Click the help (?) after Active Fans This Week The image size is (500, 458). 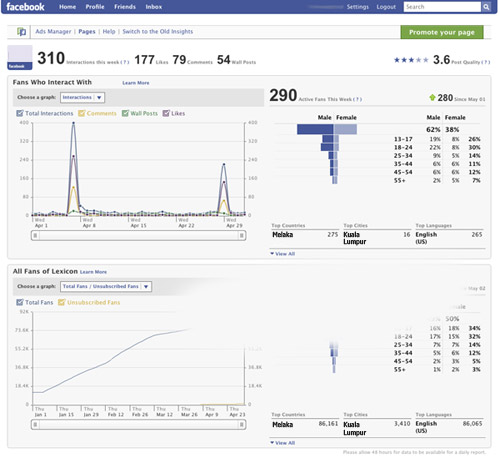(x=357, y=99)
